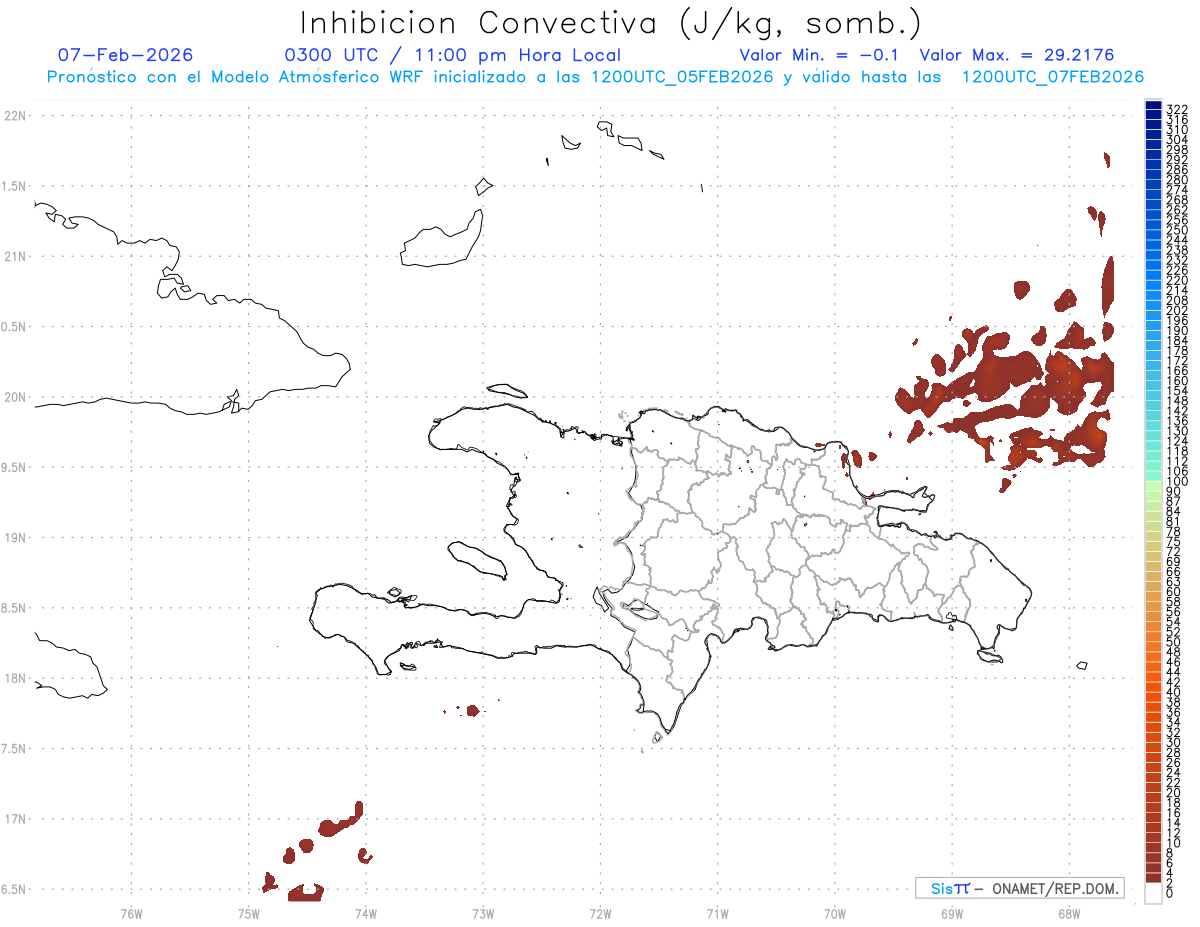This screenshot has width=1200, height=927.
Task: Click the white '0' swatch in the color bar
Action: pos(1153,893)
